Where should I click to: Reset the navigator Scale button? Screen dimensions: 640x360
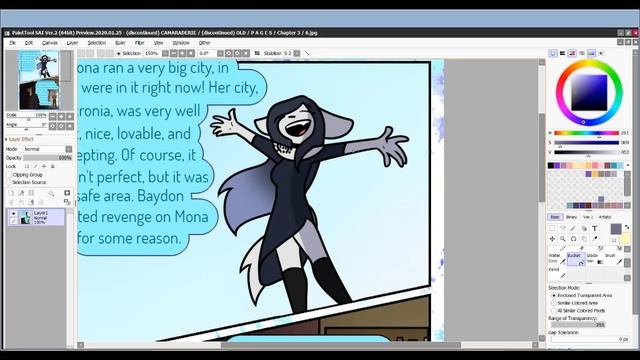pos(70,116)
